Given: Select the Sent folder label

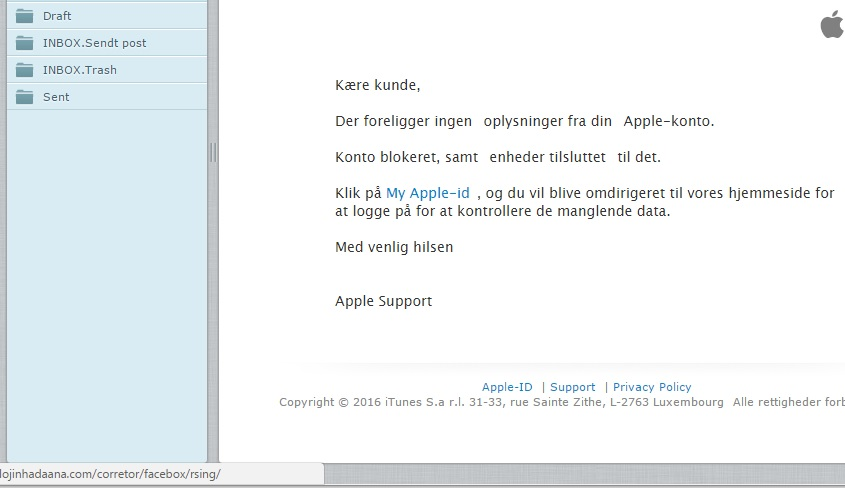Looking at the screenshot, I should pyautogui.click(x=56, y=97).
